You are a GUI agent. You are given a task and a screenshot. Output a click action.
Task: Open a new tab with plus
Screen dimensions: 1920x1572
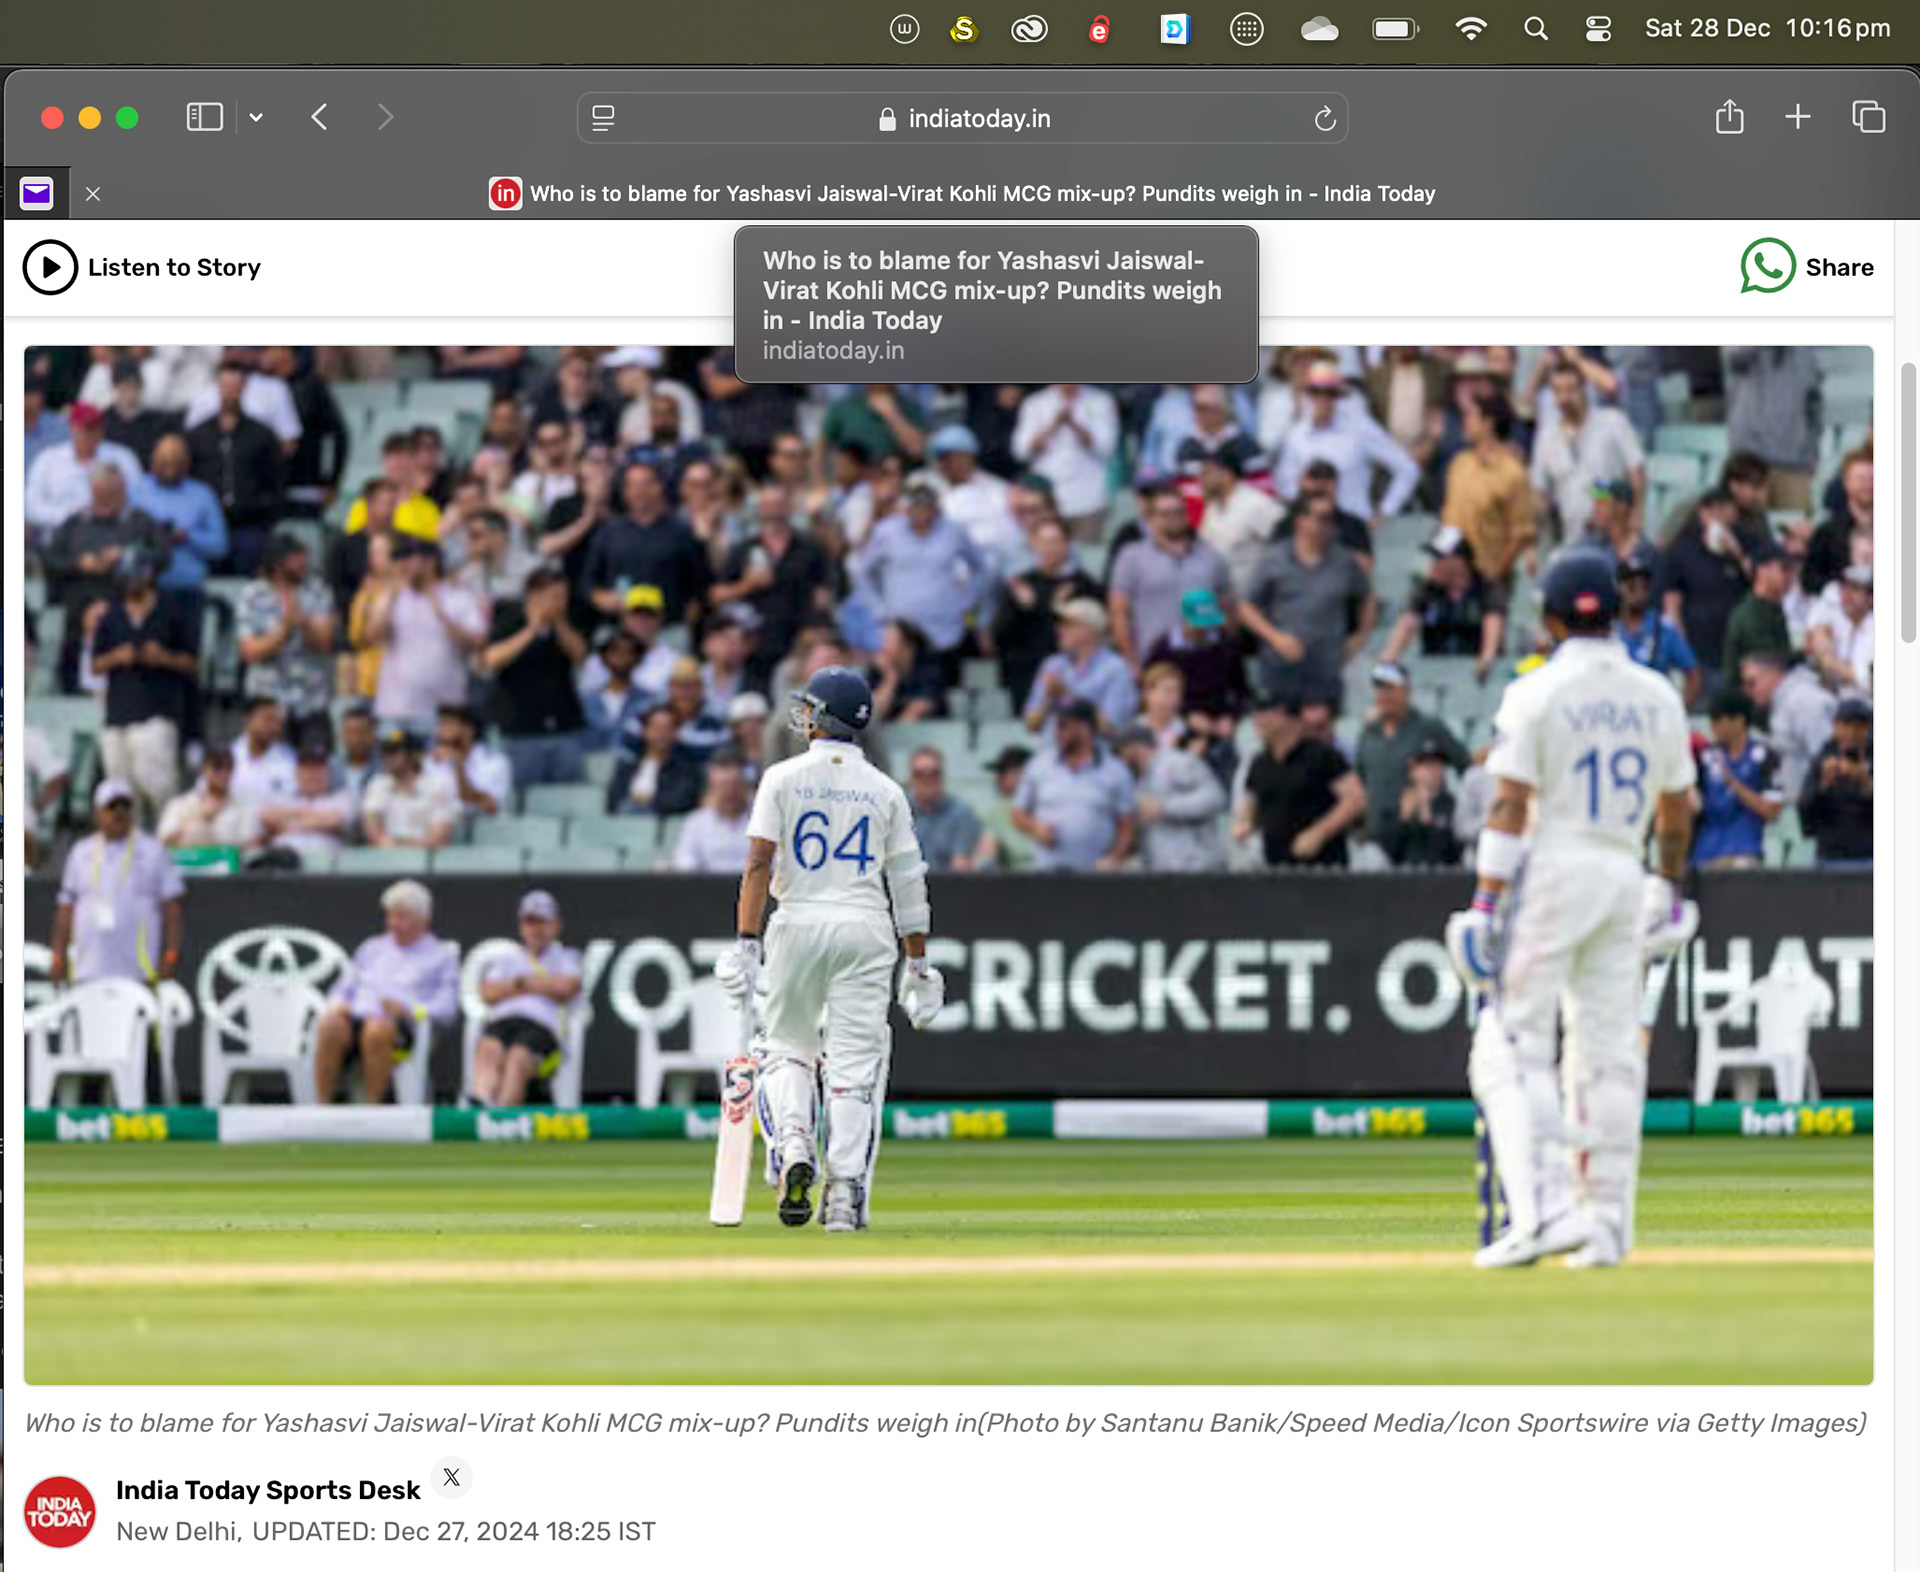point(1797,118)
